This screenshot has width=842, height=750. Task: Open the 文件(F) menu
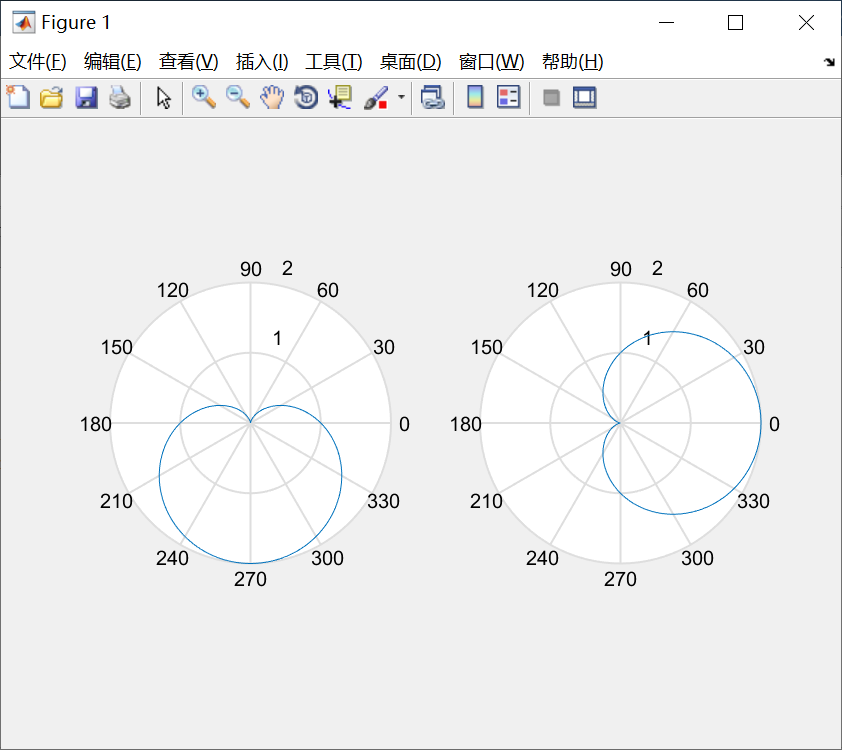38,62
